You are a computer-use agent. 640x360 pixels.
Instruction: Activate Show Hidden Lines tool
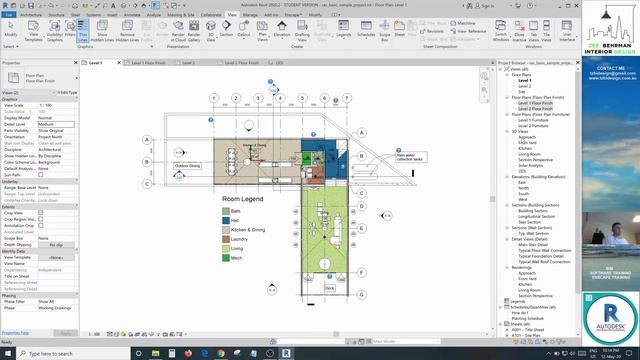[102, 31]
